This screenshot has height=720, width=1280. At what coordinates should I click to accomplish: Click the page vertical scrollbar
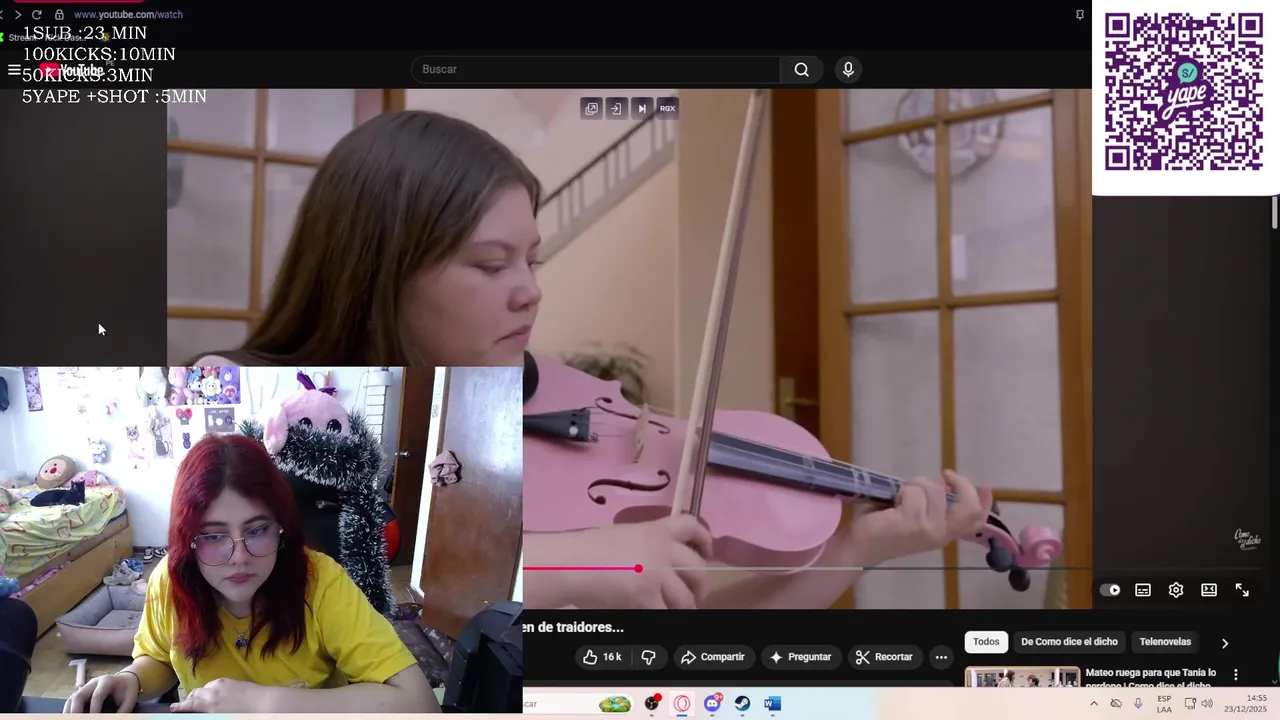(x=1274, y=213)
